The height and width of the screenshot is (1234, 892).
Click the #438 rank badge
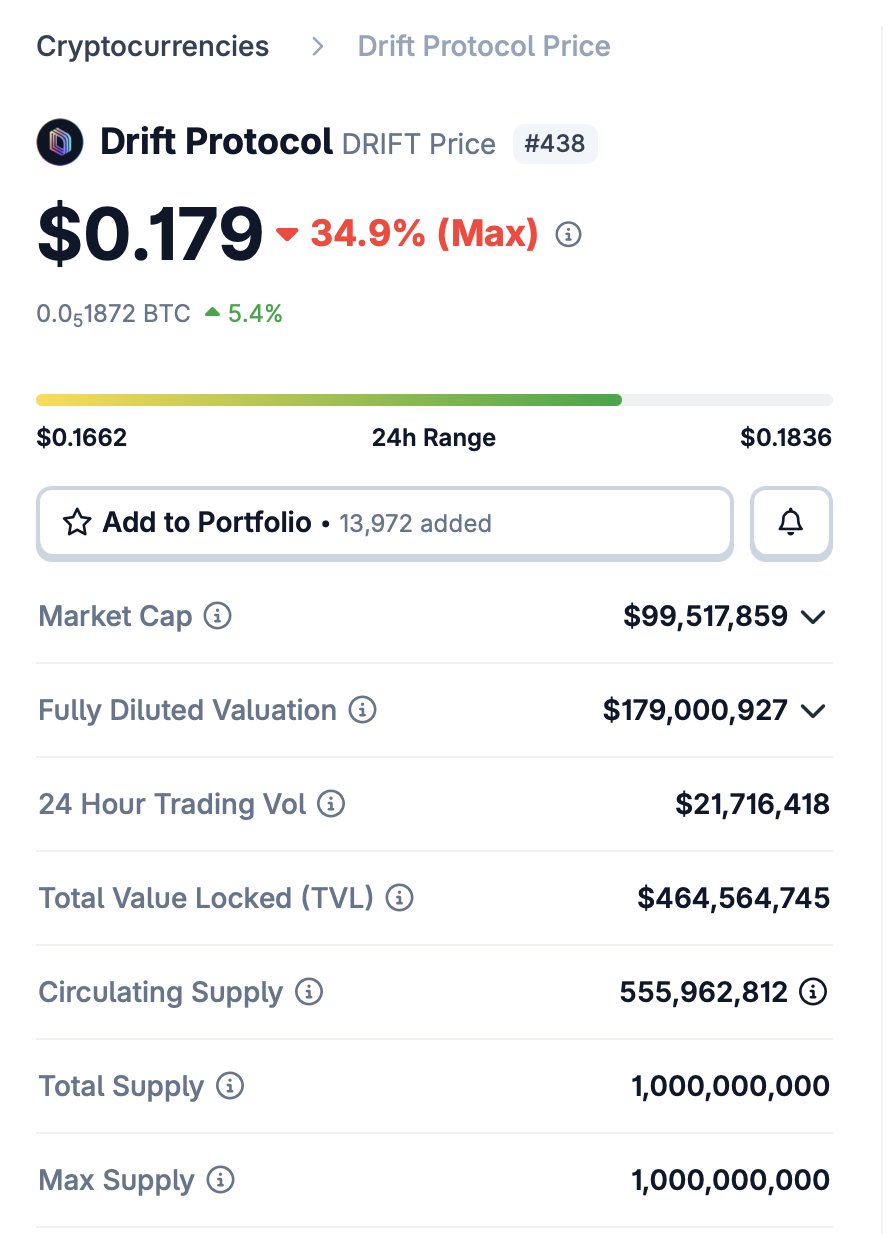pos(555,143)
